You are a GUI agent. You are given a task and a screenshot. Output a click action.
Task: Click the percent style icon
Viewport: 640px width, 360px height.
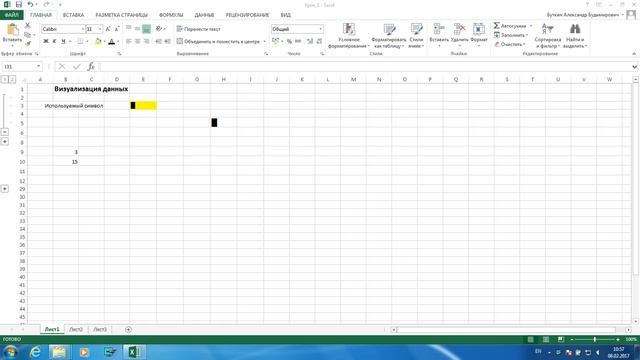(289, 41)
